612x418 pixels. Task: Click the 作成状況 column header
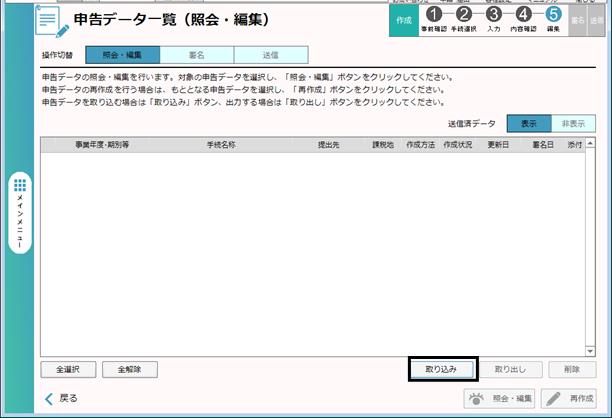(458, 145)
